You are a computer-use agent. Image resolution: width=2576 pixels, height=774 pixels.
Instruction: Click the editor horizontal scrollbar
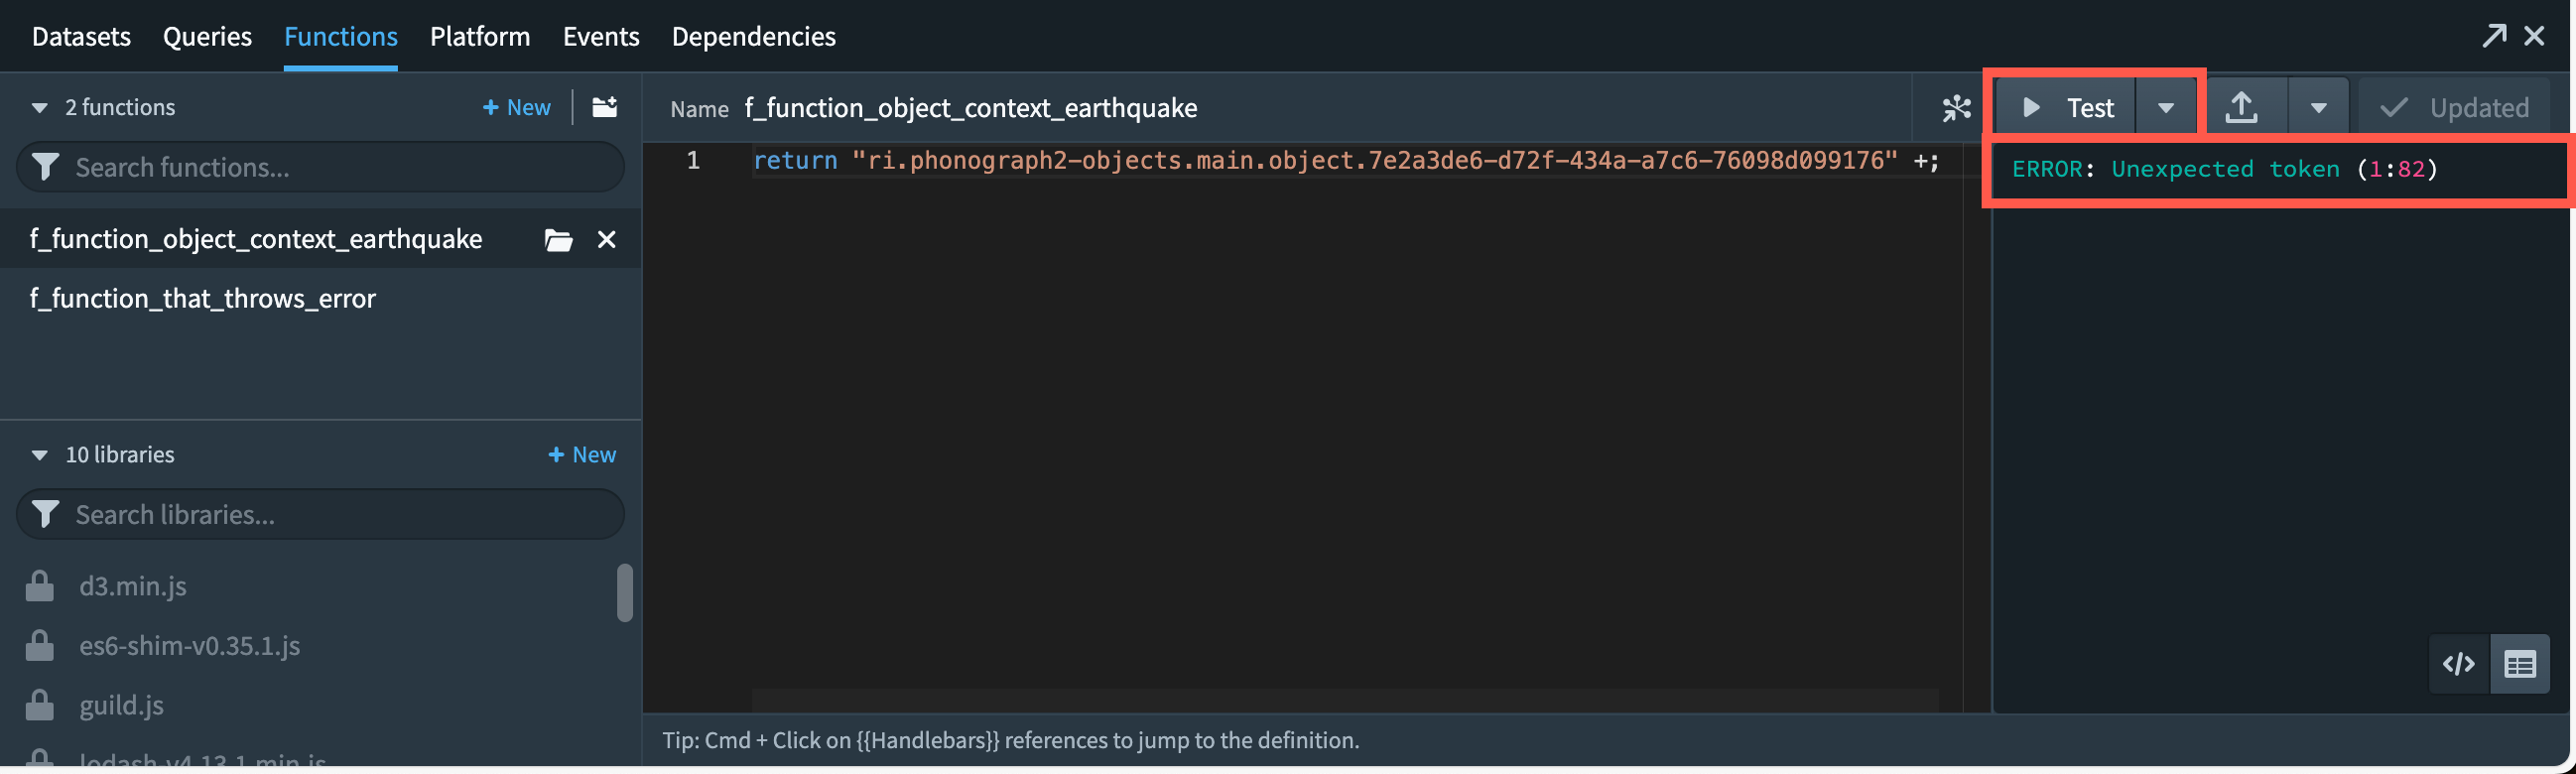pos(1345,700)
